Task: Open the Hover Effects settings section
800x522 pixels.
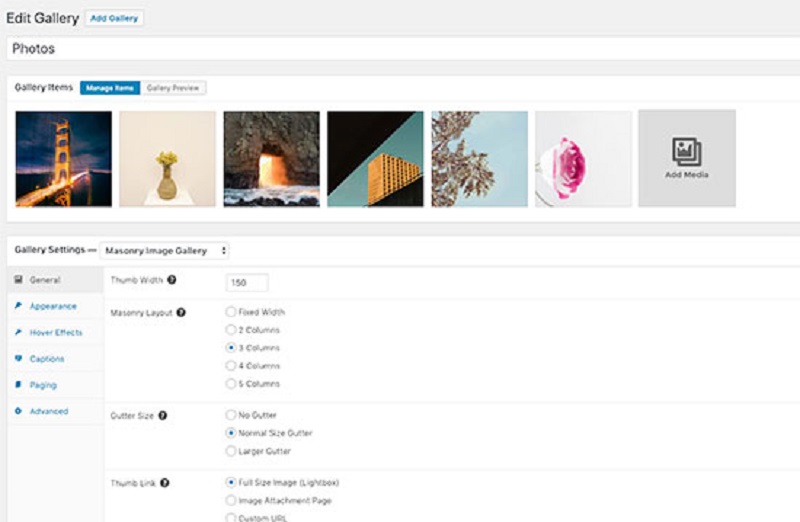Action: click(x=56, y=332)
